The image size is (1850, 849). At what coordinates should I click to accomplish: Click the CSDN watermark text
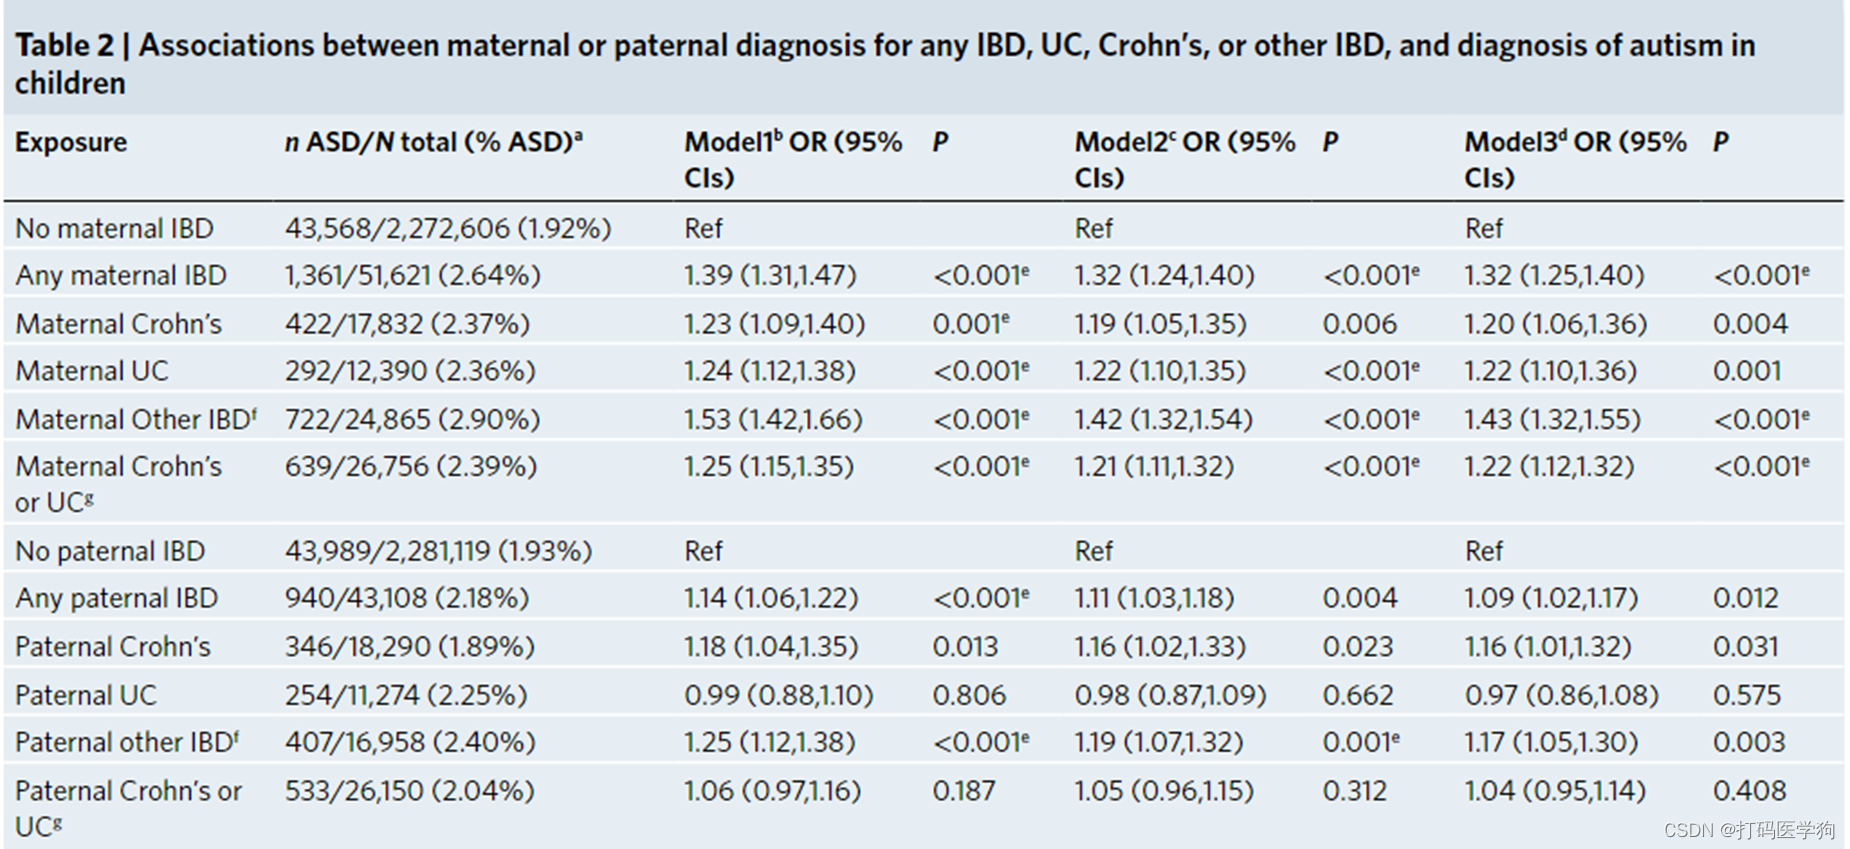pyautogui.click(x=1748, y=831)
